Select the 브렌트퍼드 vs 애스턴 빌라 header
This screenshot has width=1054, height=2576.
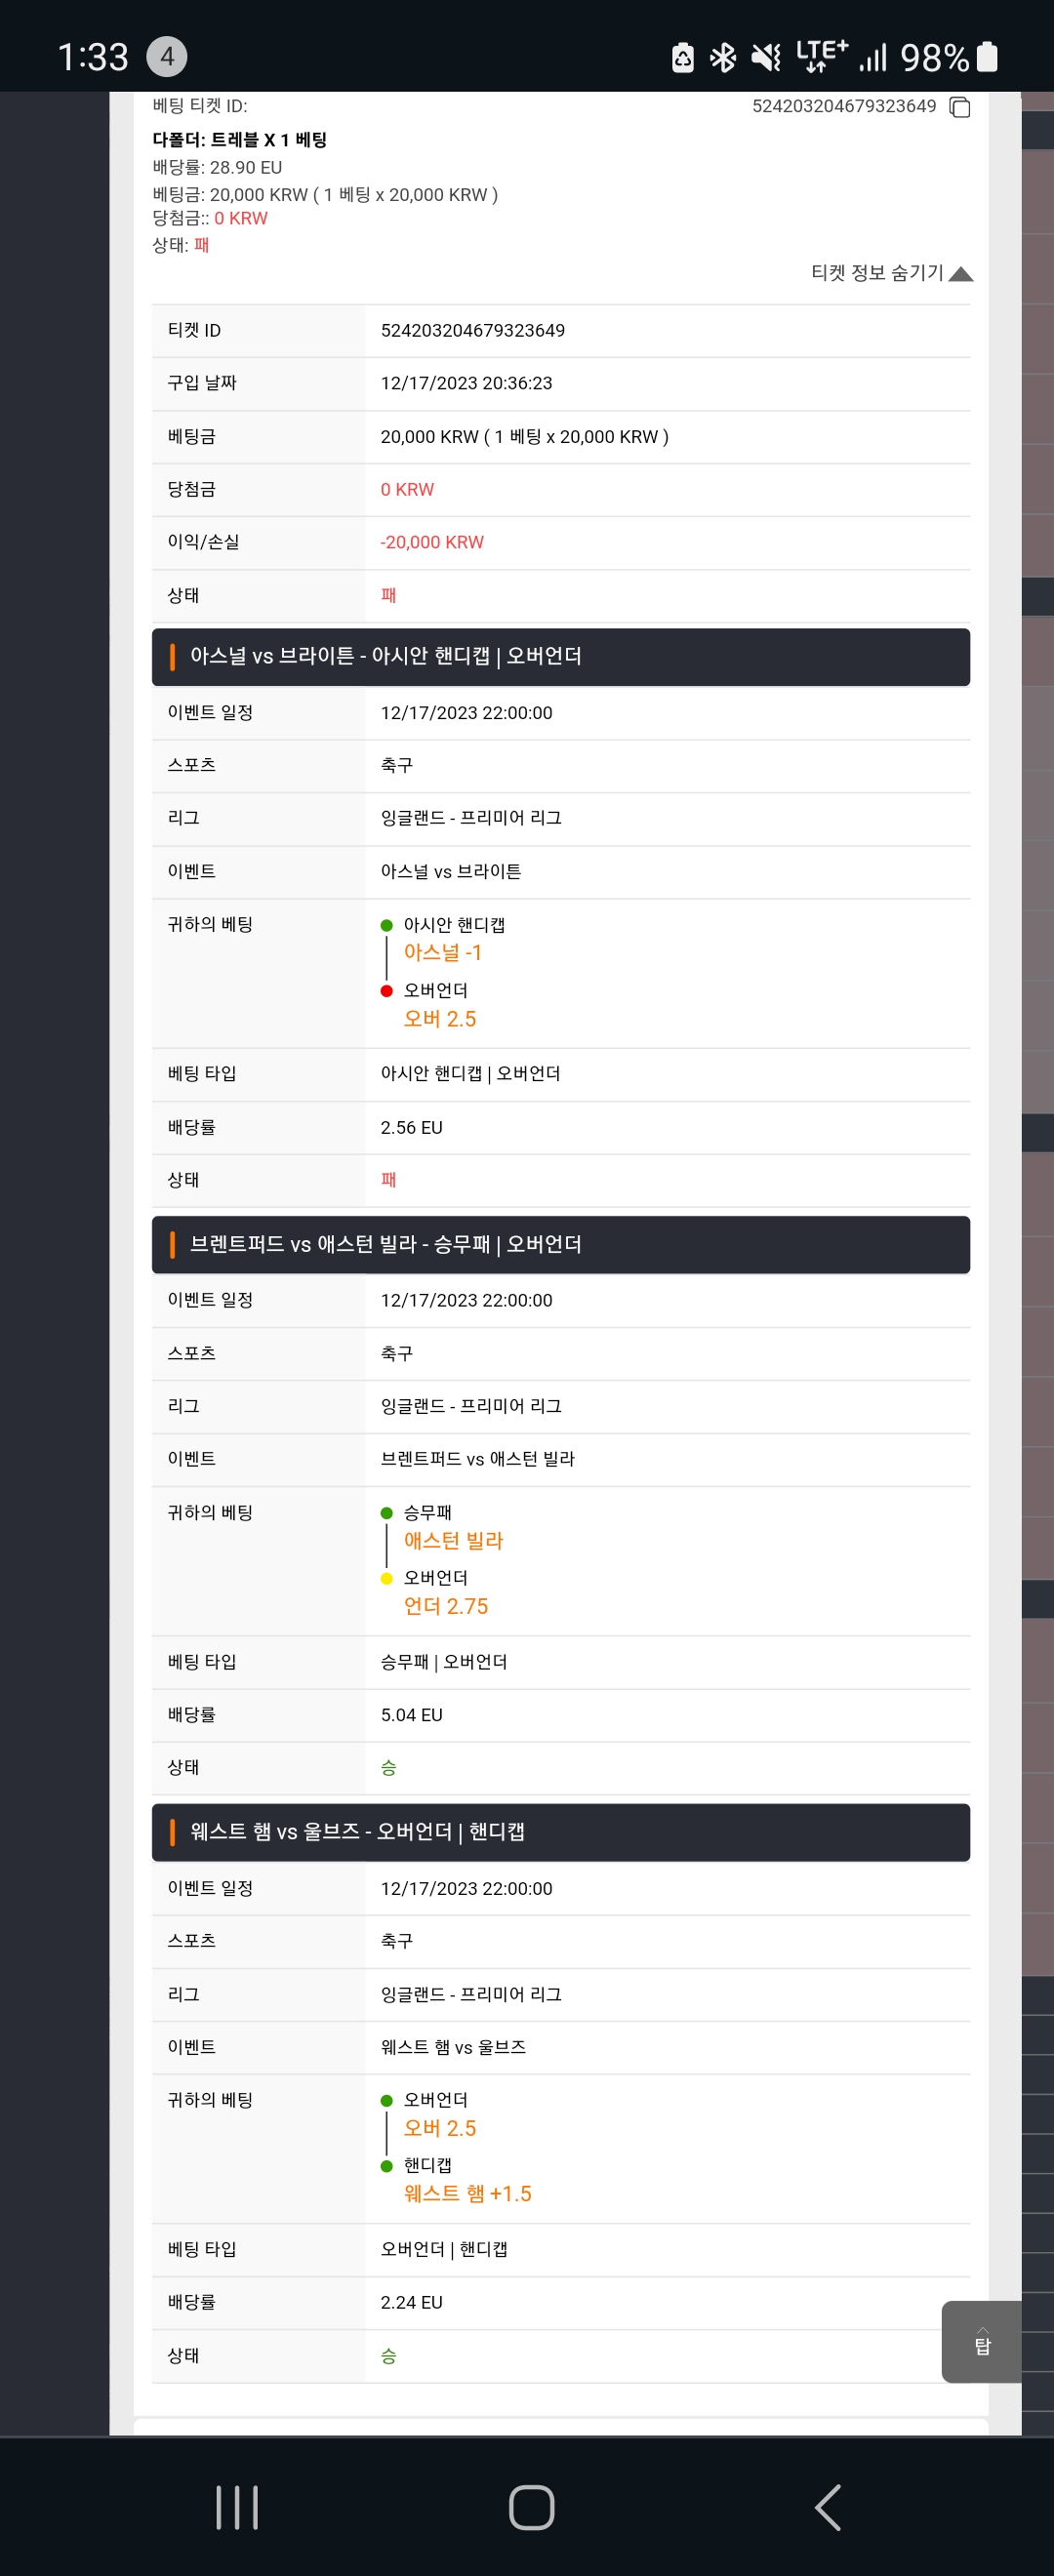pos(561,1245)
